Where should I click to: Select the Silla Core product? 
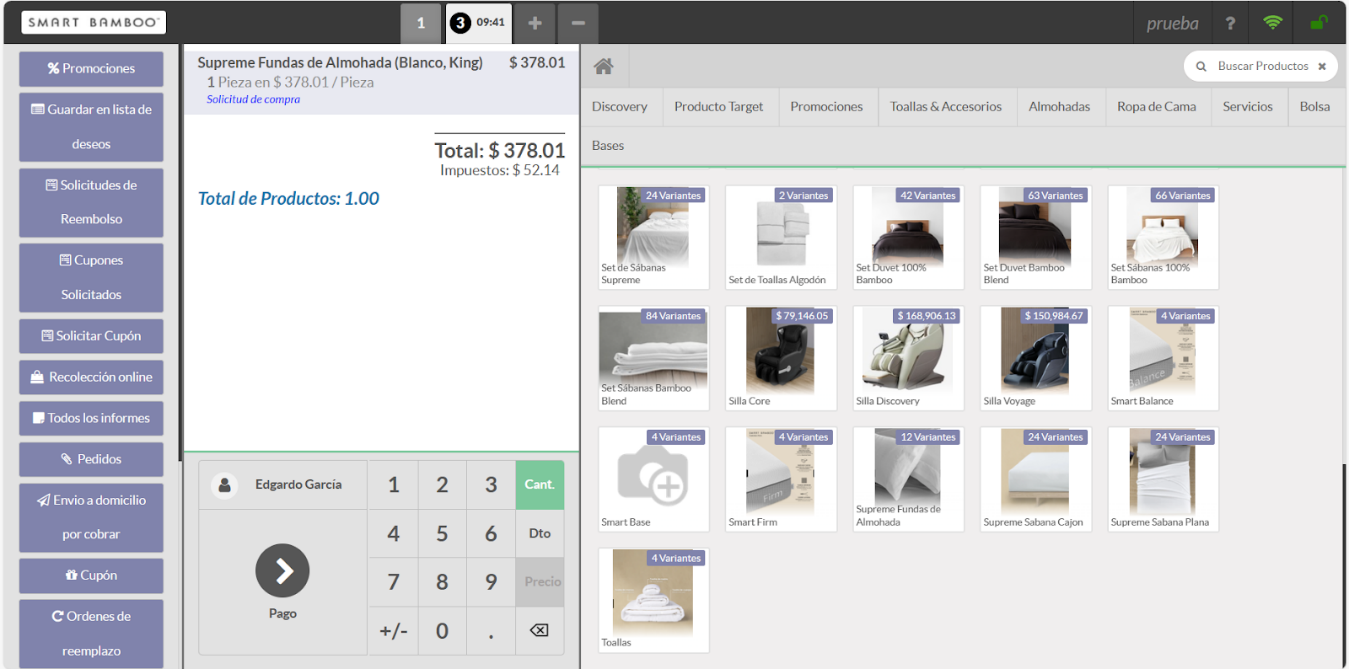click(x=781, y=358)
